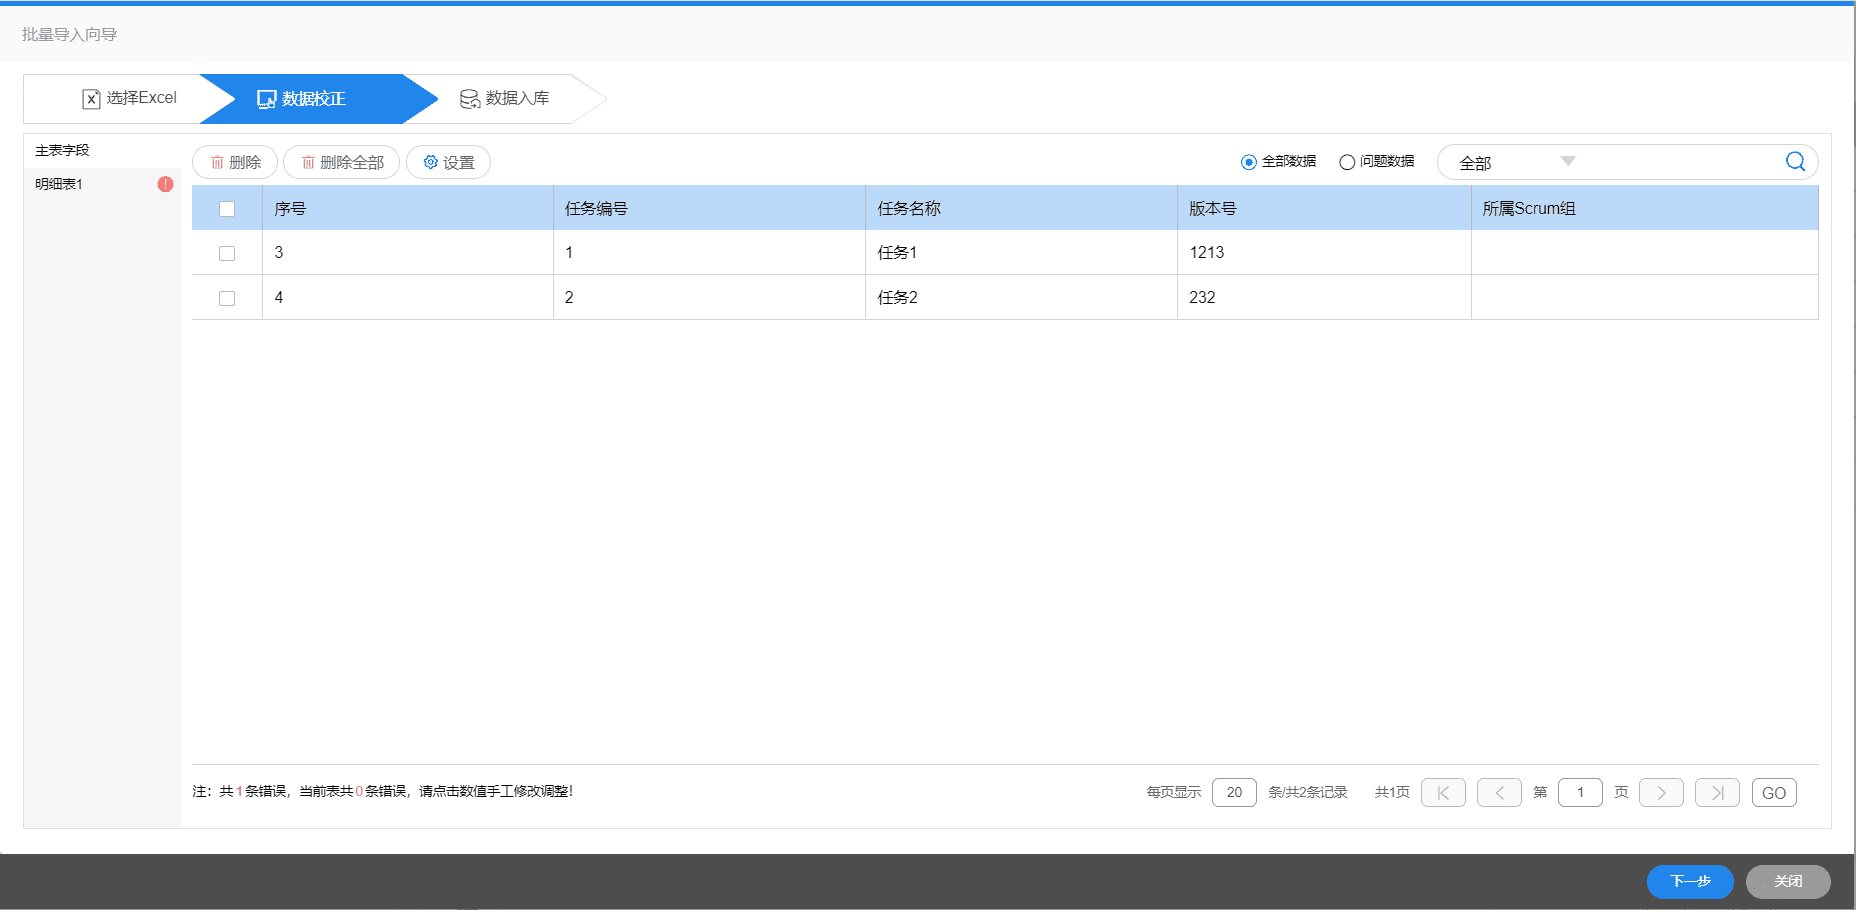
Task: Click the GO pagination button
Action: pos(1774,793)
